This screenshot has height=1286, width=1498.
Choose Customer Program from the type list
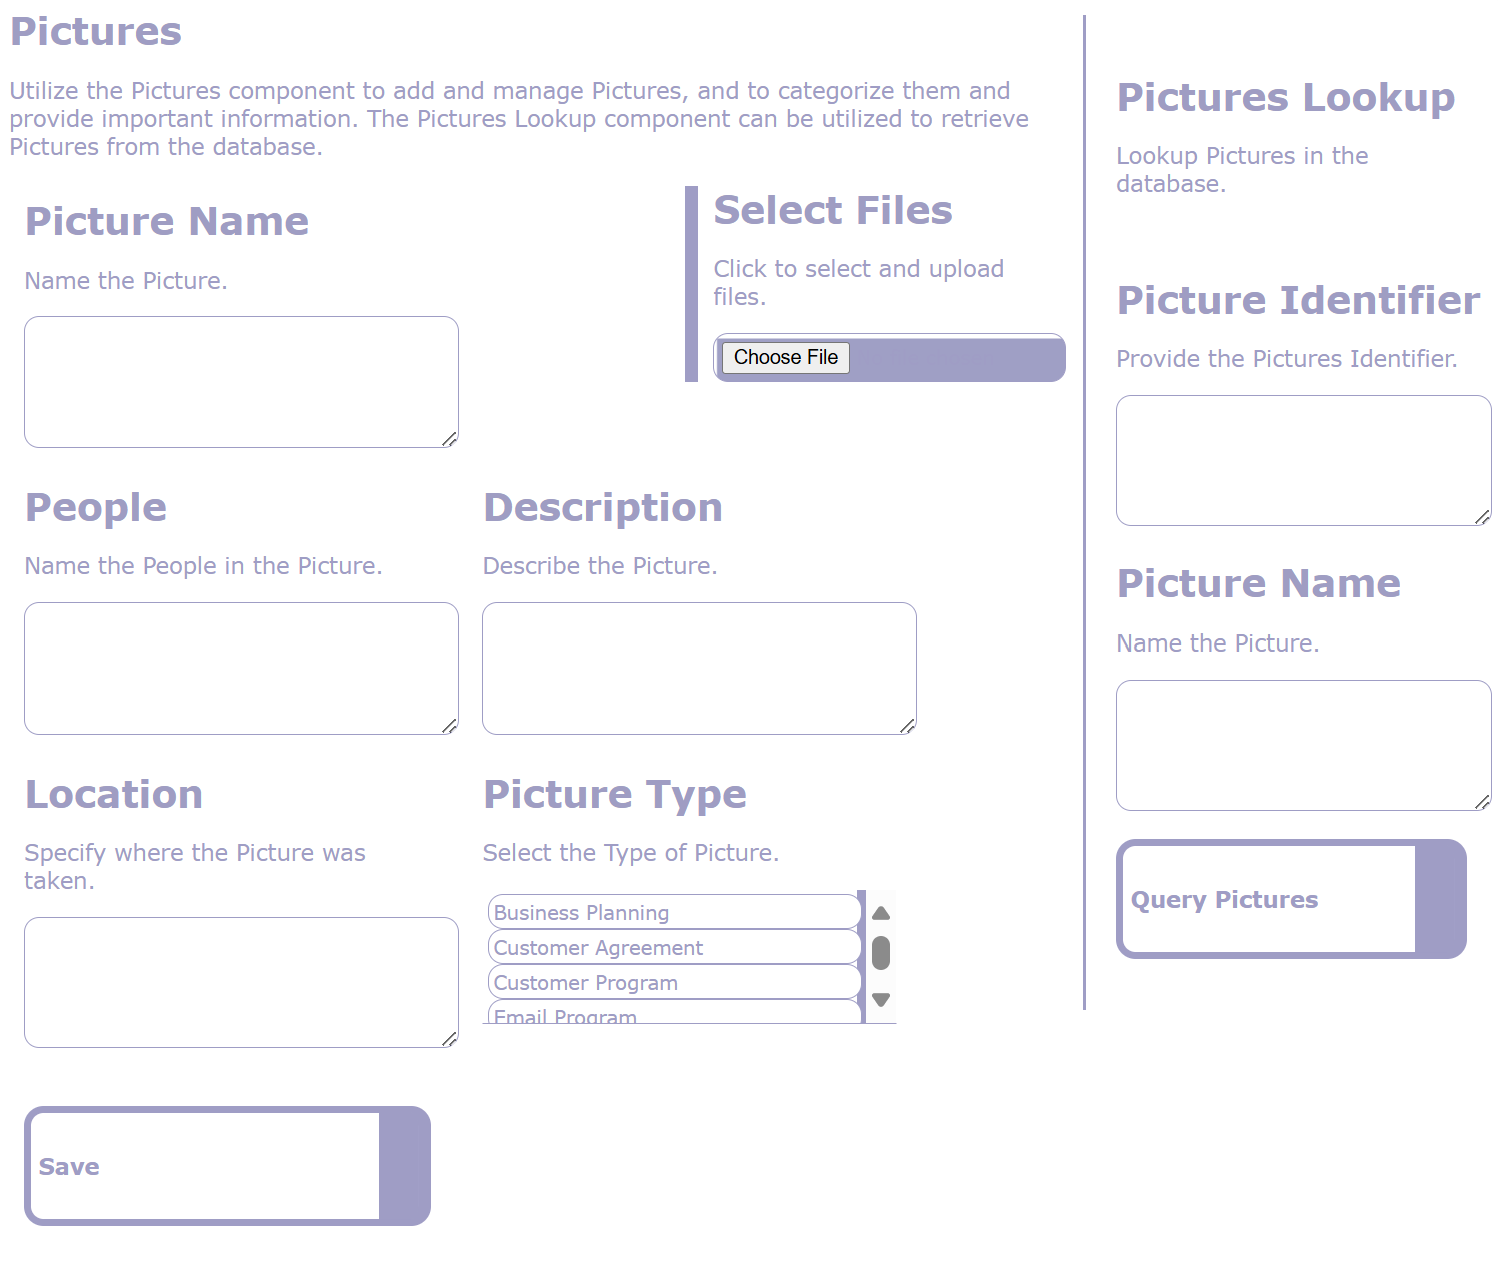[x=673, y=982]
